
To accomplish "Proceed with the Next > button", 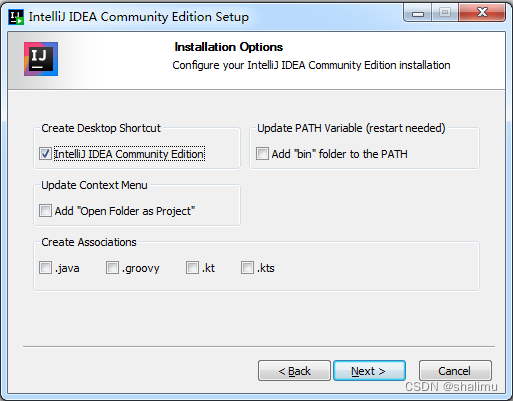I will 369,371.
